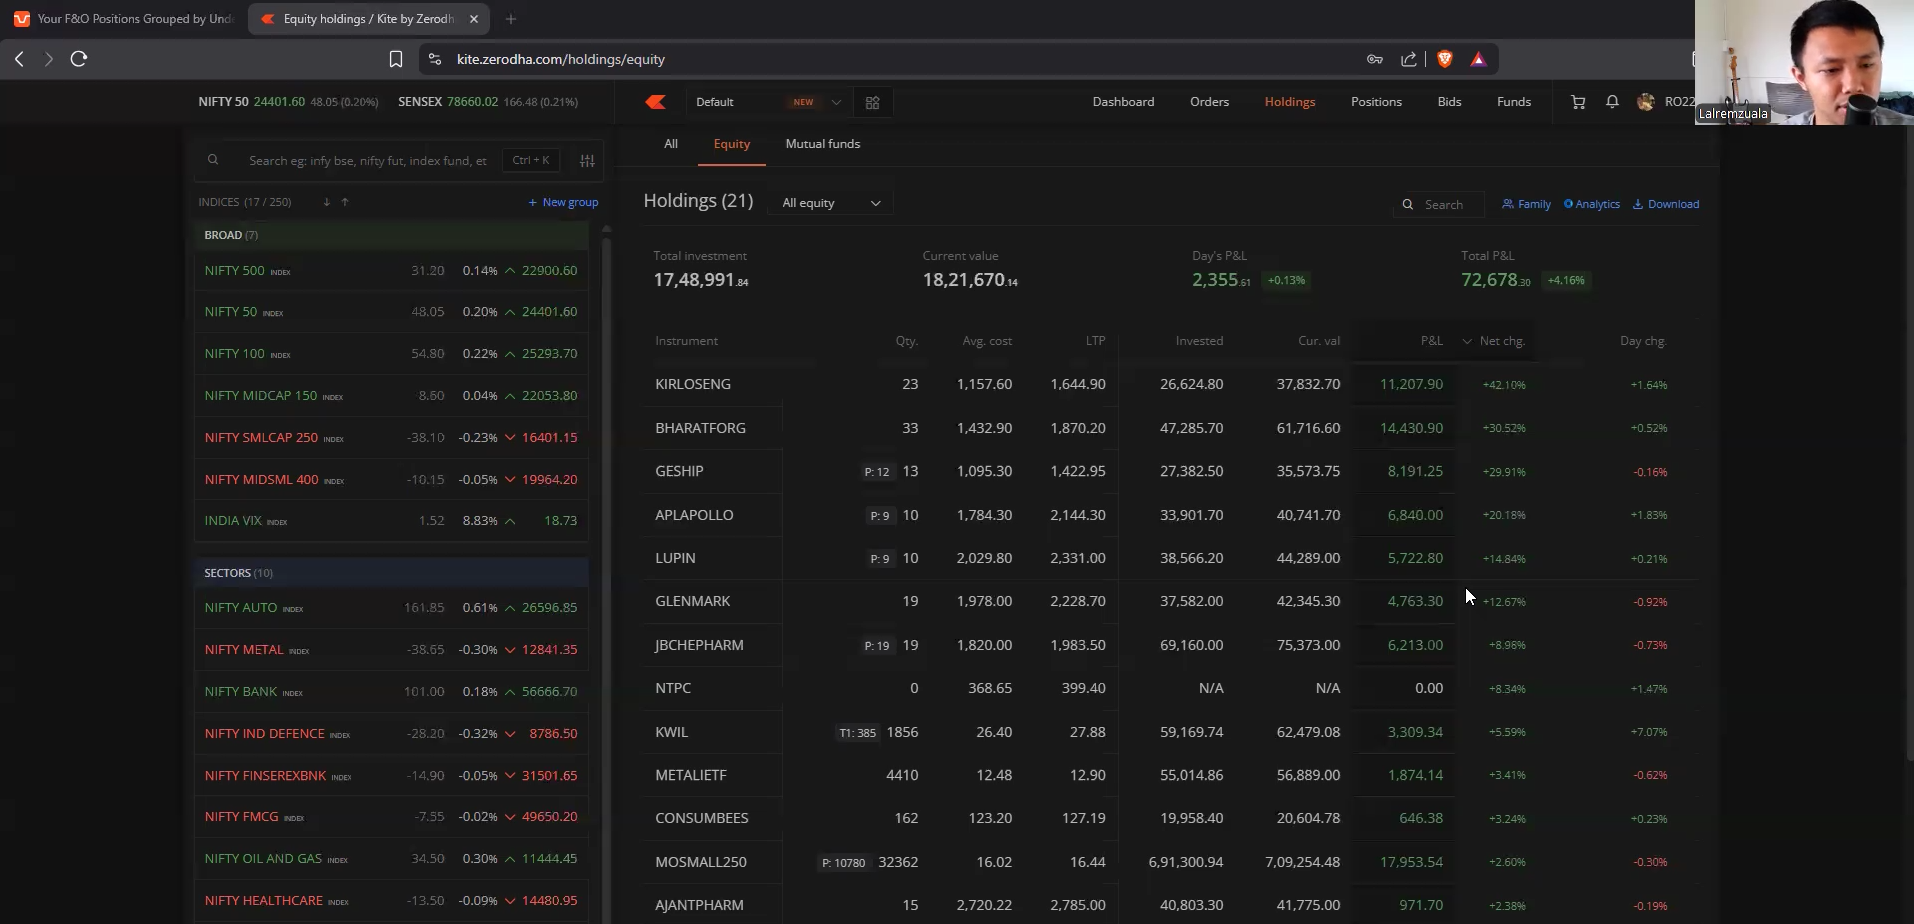Collapse the SECTORS indices group
The image size is (1914, 924).
pyautogui.click(x=391, y=573)
